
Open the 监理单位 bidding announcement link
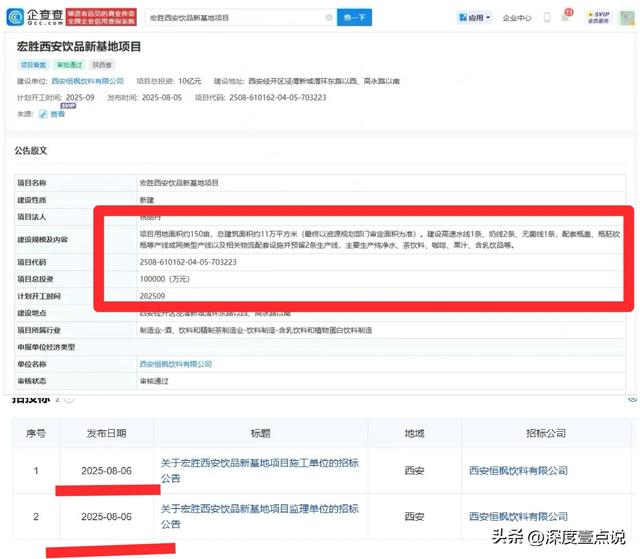coord(260,516)
